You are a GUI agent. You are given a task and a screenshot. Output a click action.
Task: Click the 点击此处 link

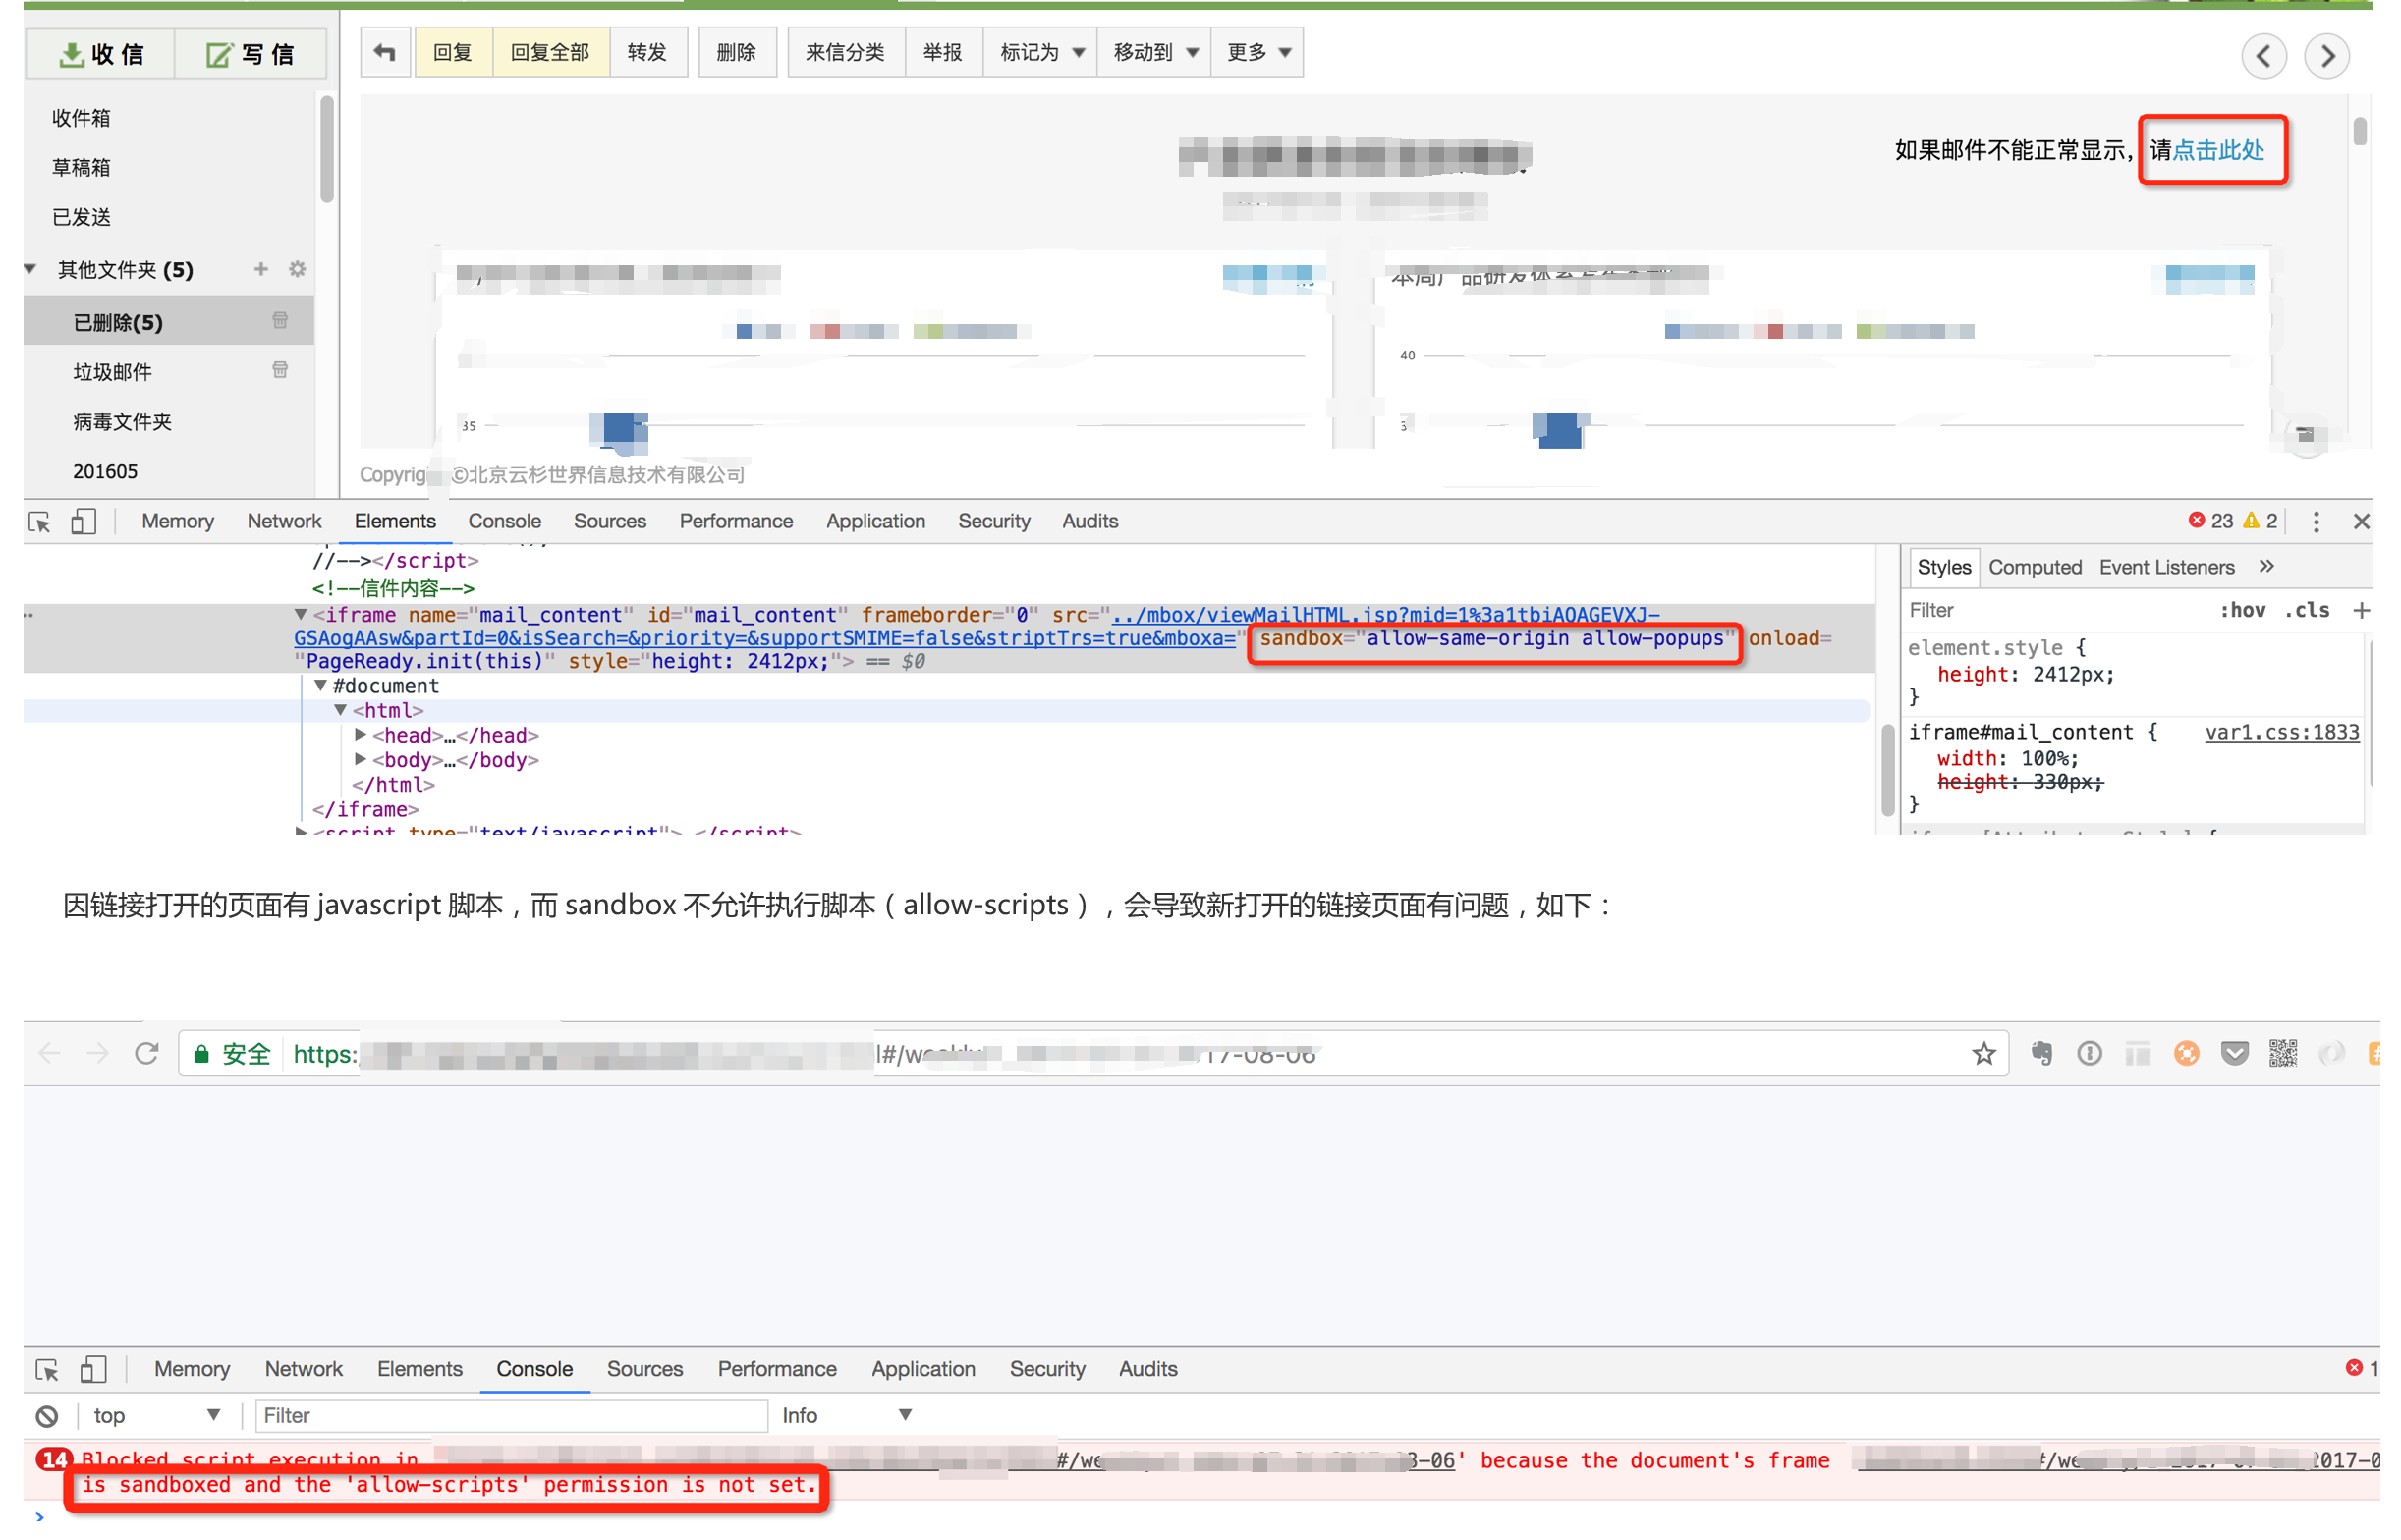(2218, 150)
